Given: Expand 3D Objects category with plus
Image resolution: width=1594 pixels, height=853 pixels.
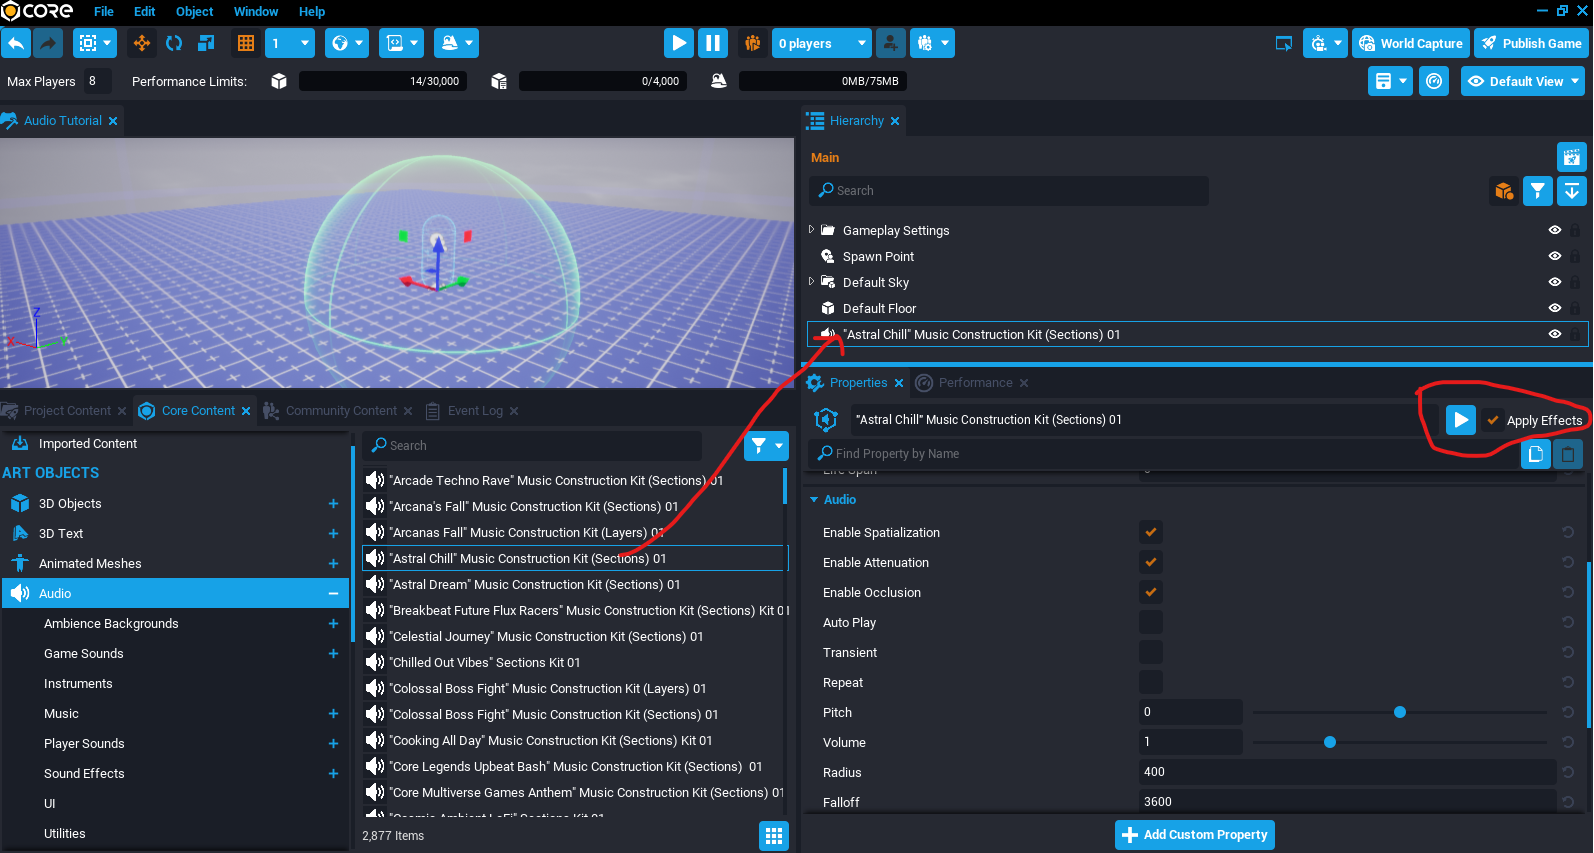Looking at the screenshot, I should (x=333, y=503).
